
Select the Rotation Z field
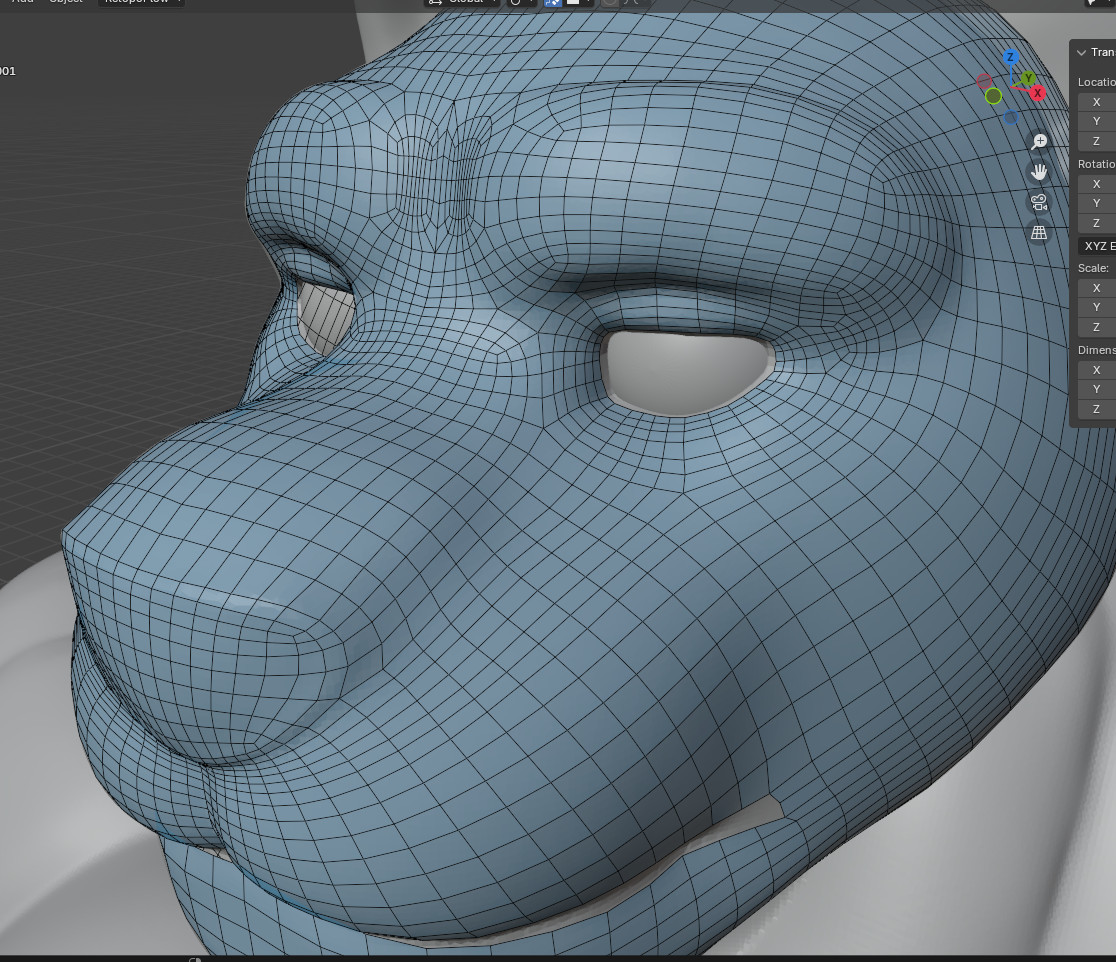click(1098, 223)
